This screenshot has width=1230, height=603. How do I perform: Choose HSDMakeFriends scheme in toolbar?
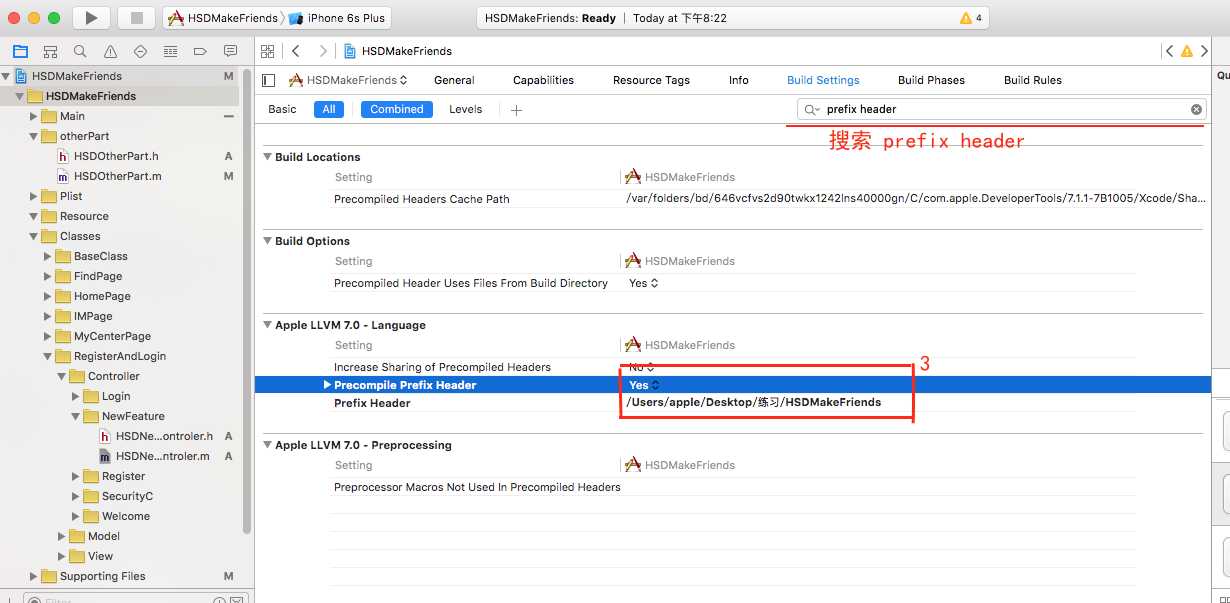(x=223, y=18)
